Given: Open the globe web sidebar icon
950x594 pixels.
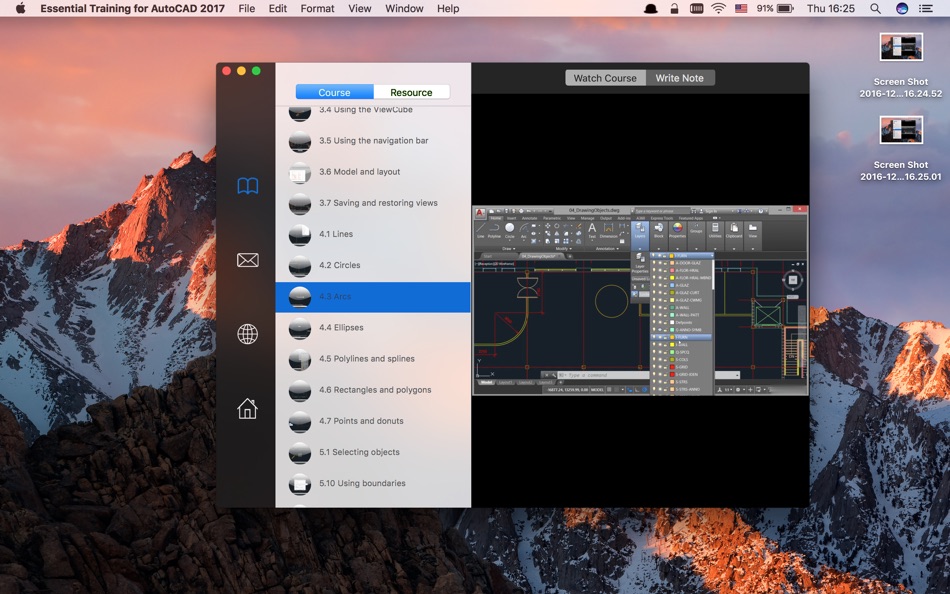Looking at the screenshot, I should coord(247,334).
